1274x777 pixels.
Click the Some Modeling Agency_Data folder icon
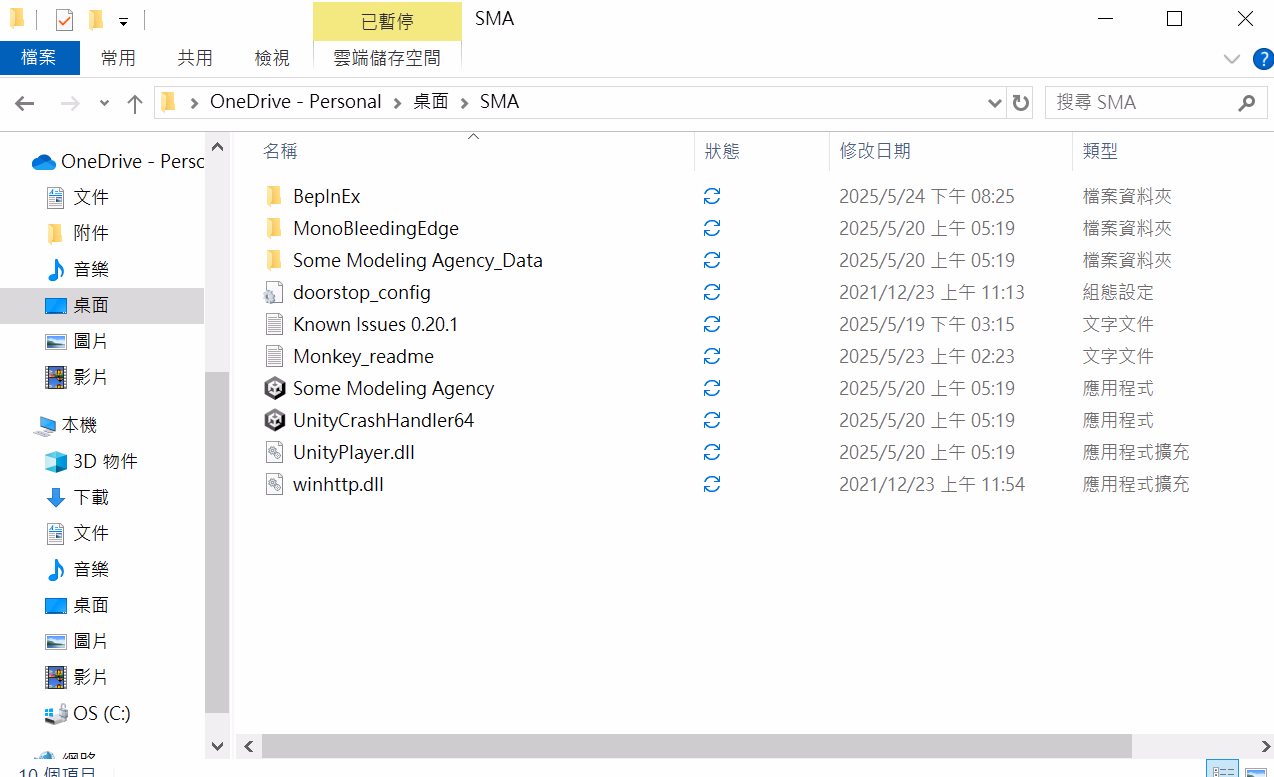pyautogui.click(x=274, y=260)
